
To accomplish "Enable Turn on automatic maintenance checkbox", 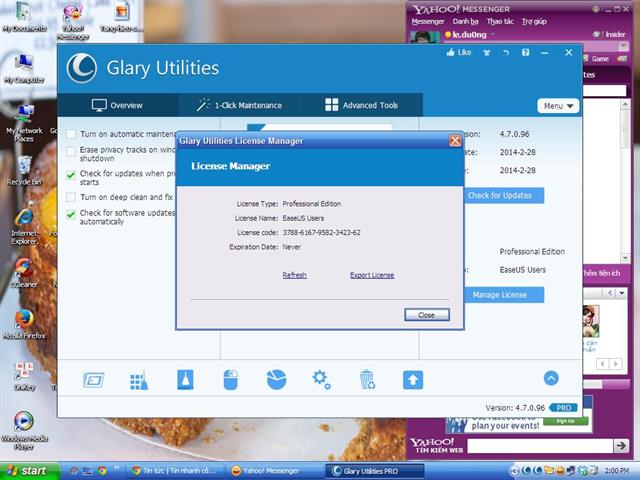I will pos(71,134).
